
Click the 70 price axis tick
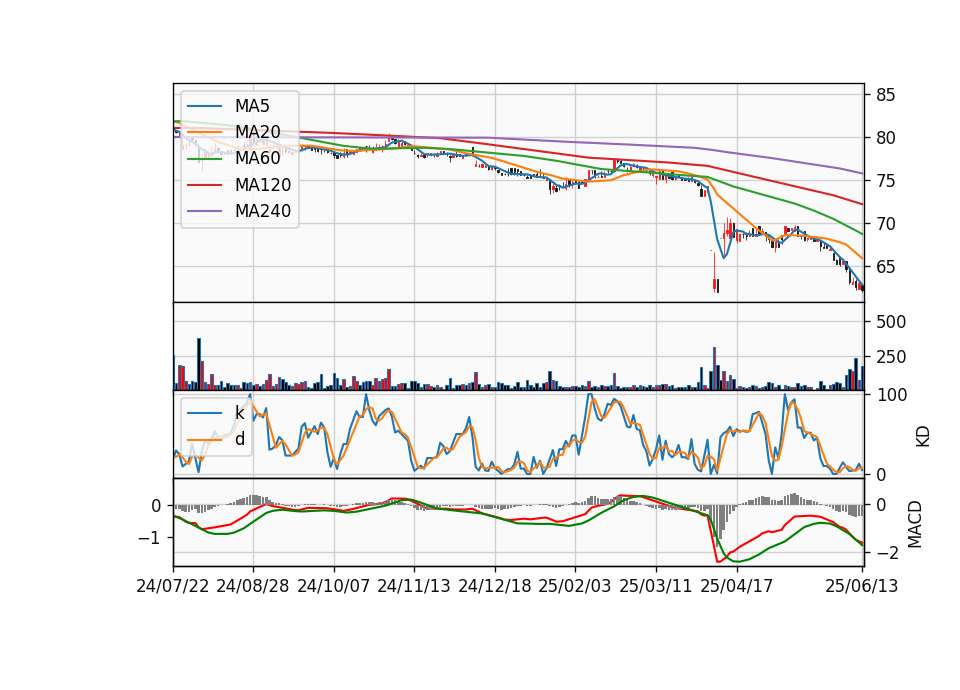[885, 224]
